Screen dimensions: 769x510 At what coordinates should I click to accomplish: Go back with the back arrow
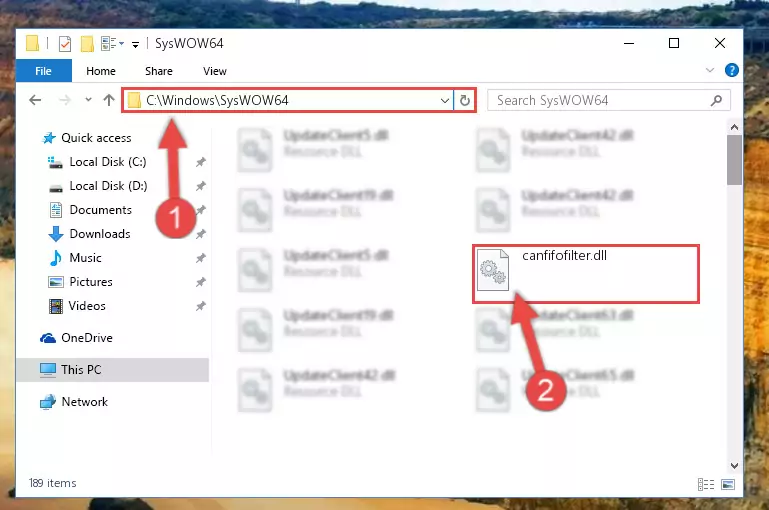point(35,100)
